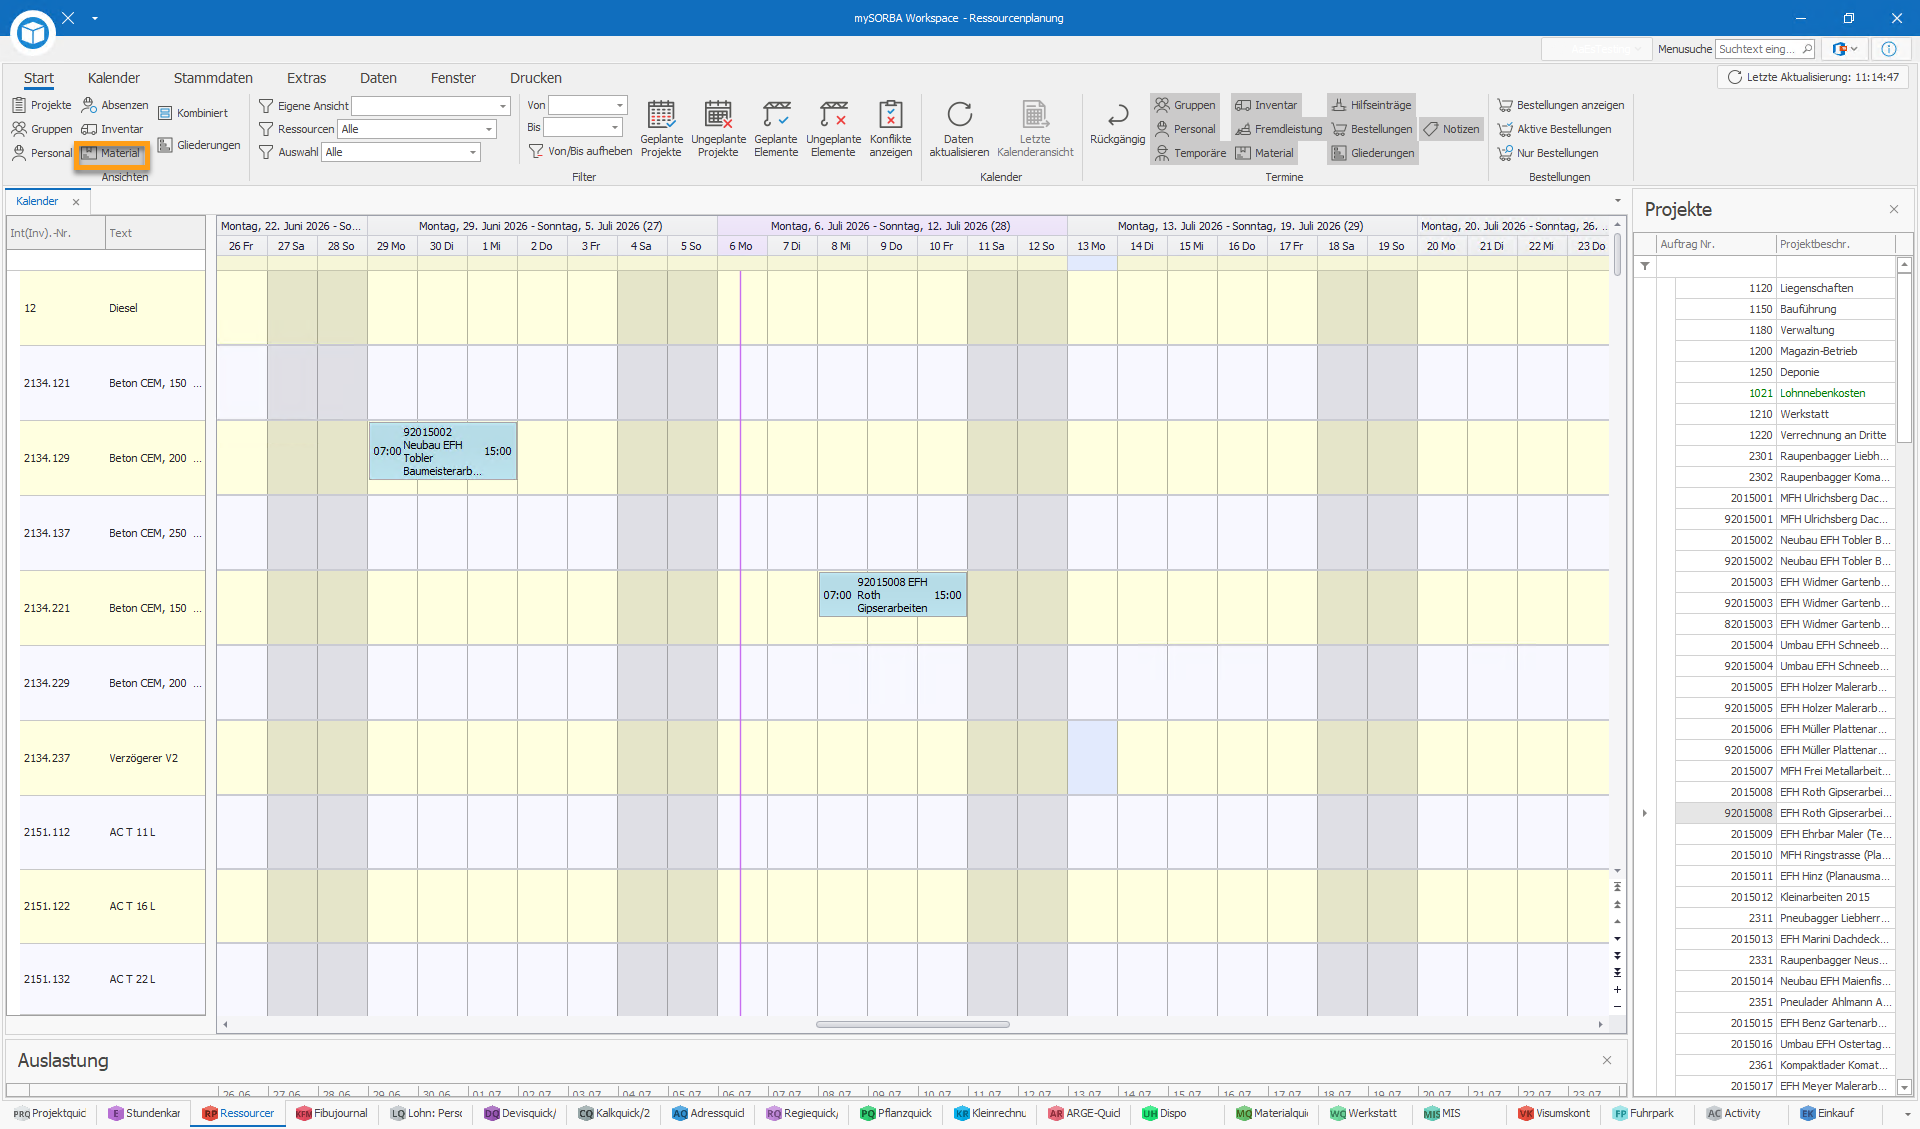Screen dimensions: 1920x1129
Task: Open the Kalender ribbon tab
Action: [x=113, y=78]
